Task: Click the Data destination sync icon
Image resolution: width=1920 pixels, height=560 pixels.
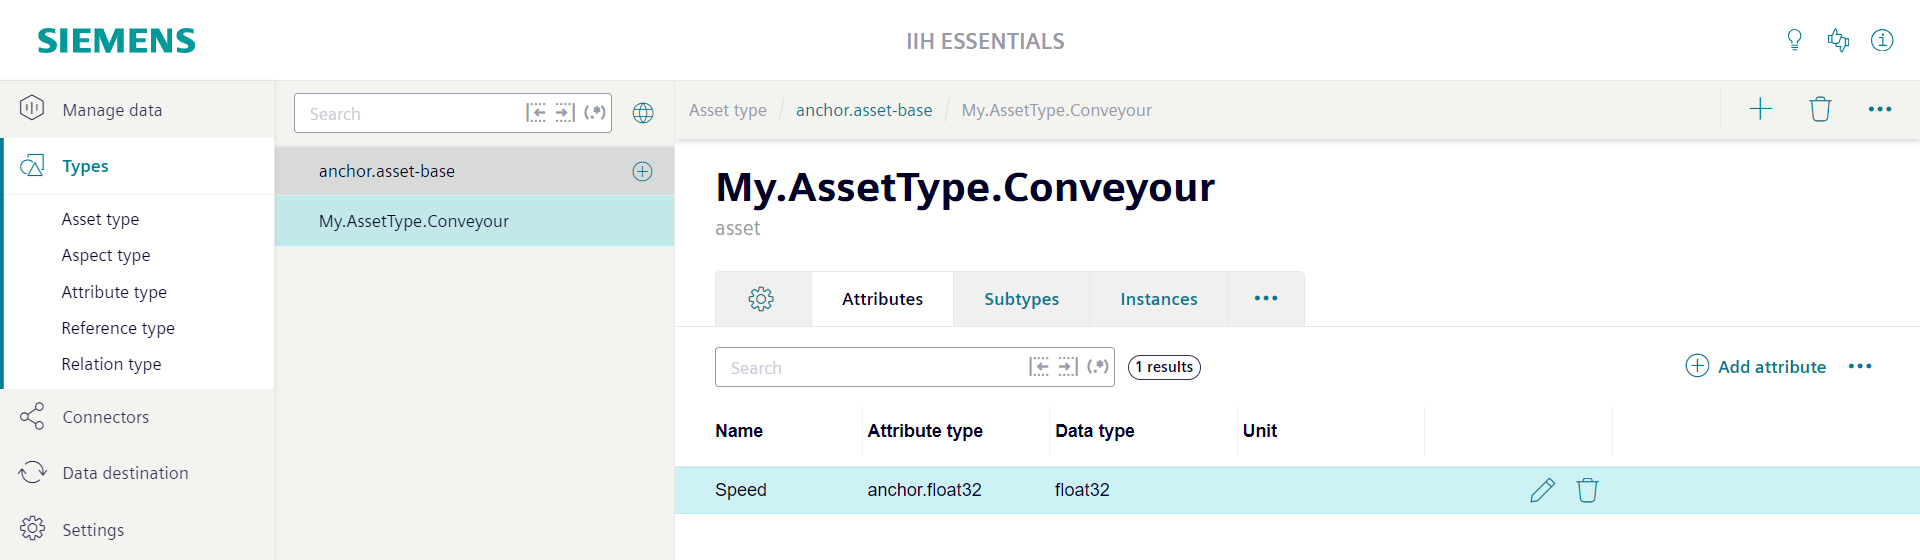Action: [32, 472]
